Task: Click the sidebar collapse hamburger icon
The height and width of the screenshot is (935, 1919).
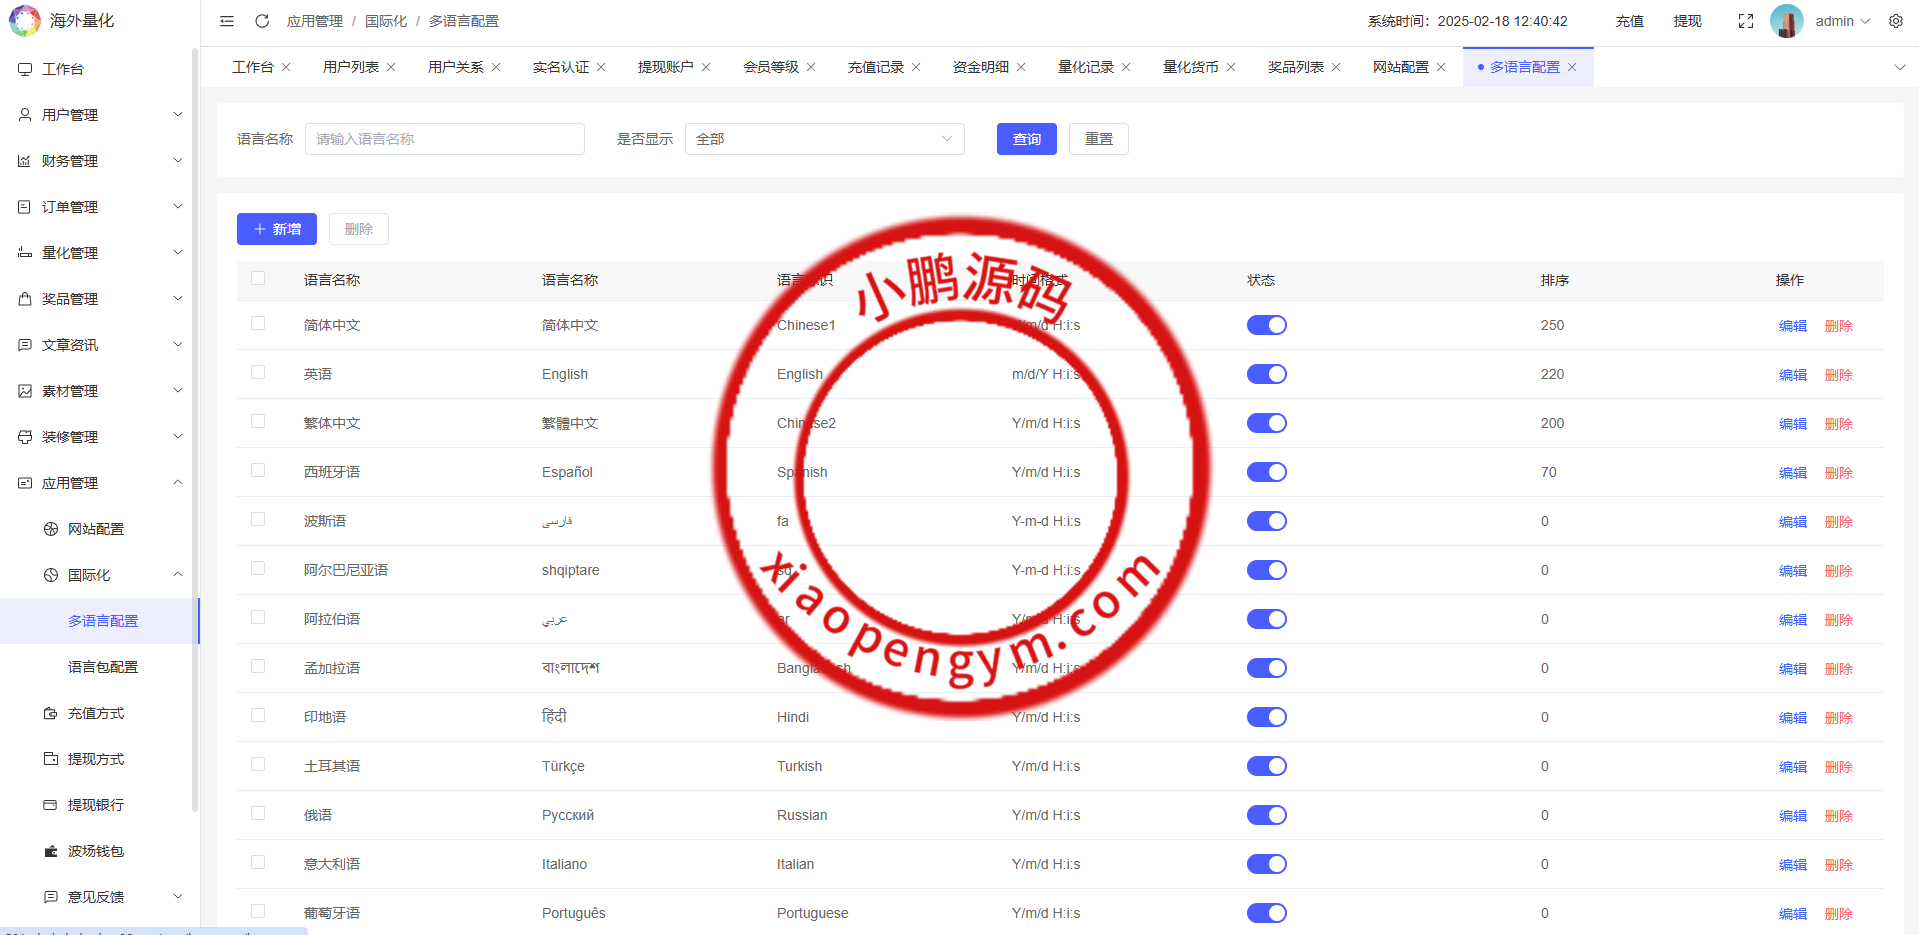Action: 227,21
